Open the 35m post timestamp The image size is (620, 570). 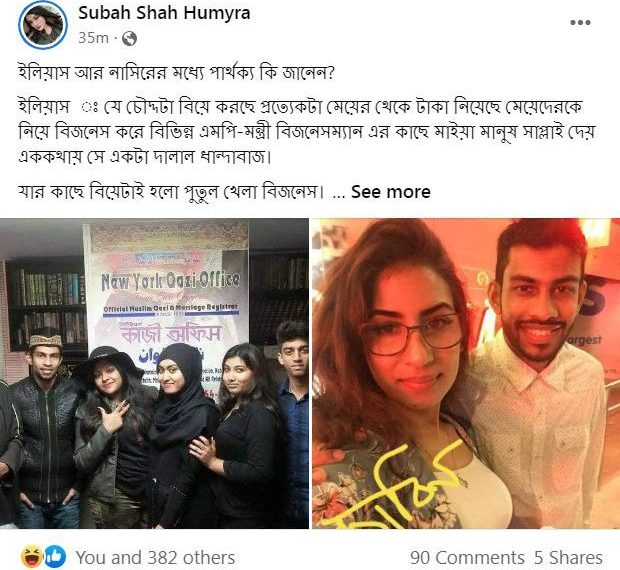click(x=93, y=38)
